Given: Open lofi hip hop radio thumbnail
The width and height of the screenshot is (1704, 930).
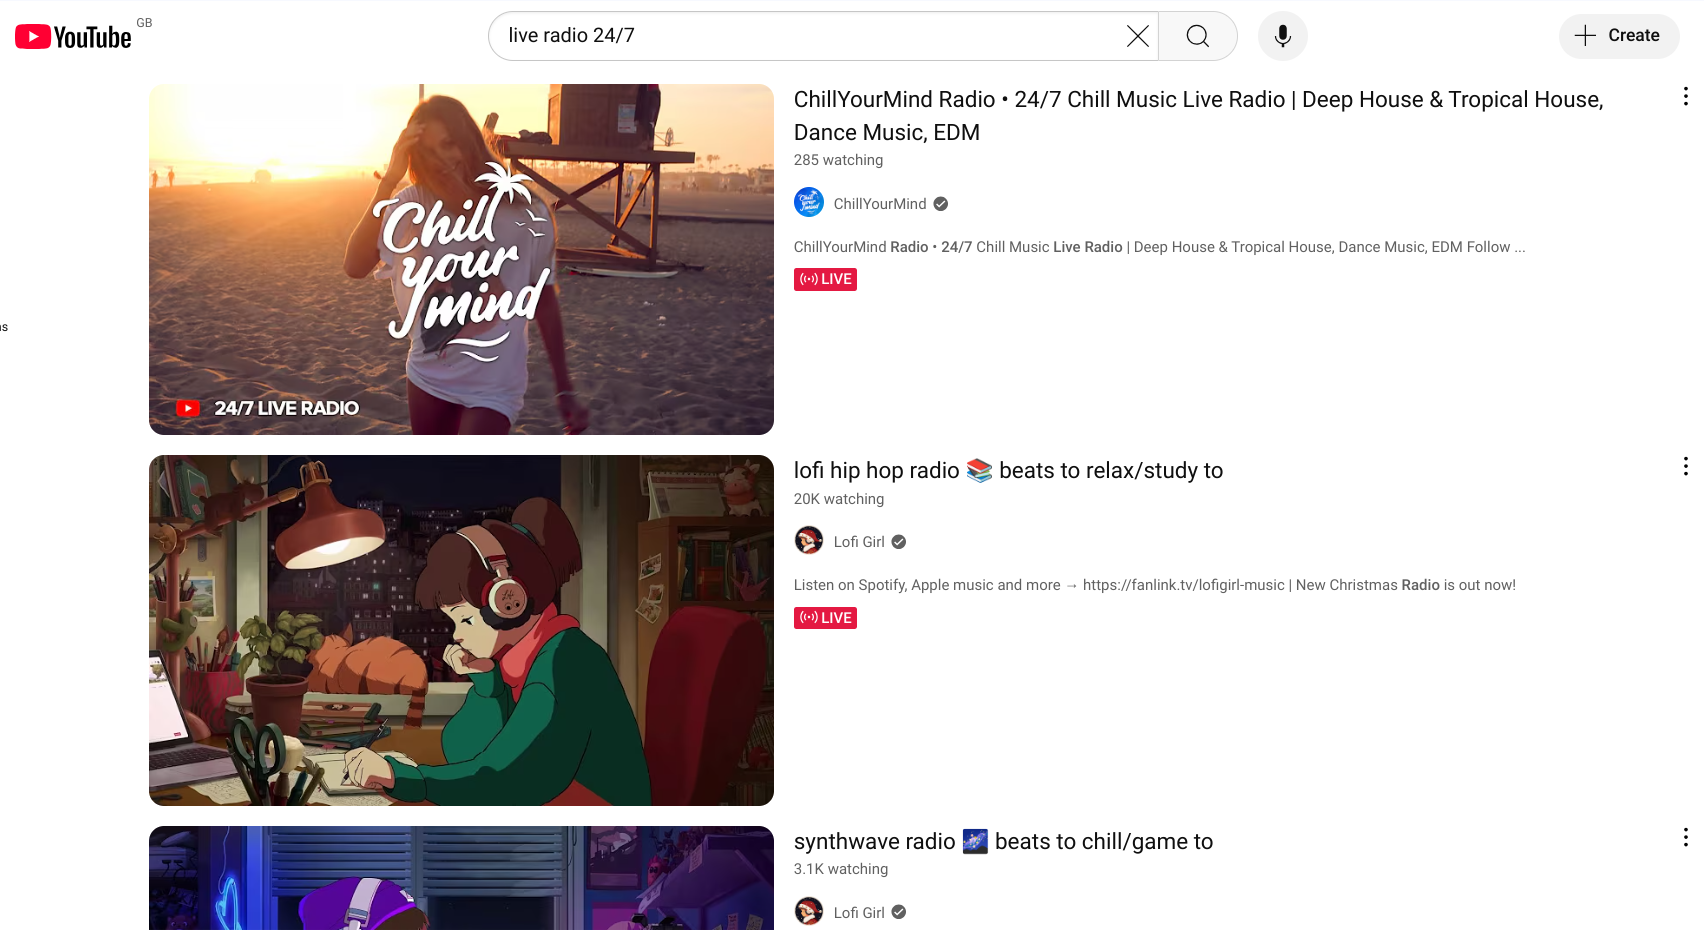Looking at the screenshot, I should (x=461, y=630).
